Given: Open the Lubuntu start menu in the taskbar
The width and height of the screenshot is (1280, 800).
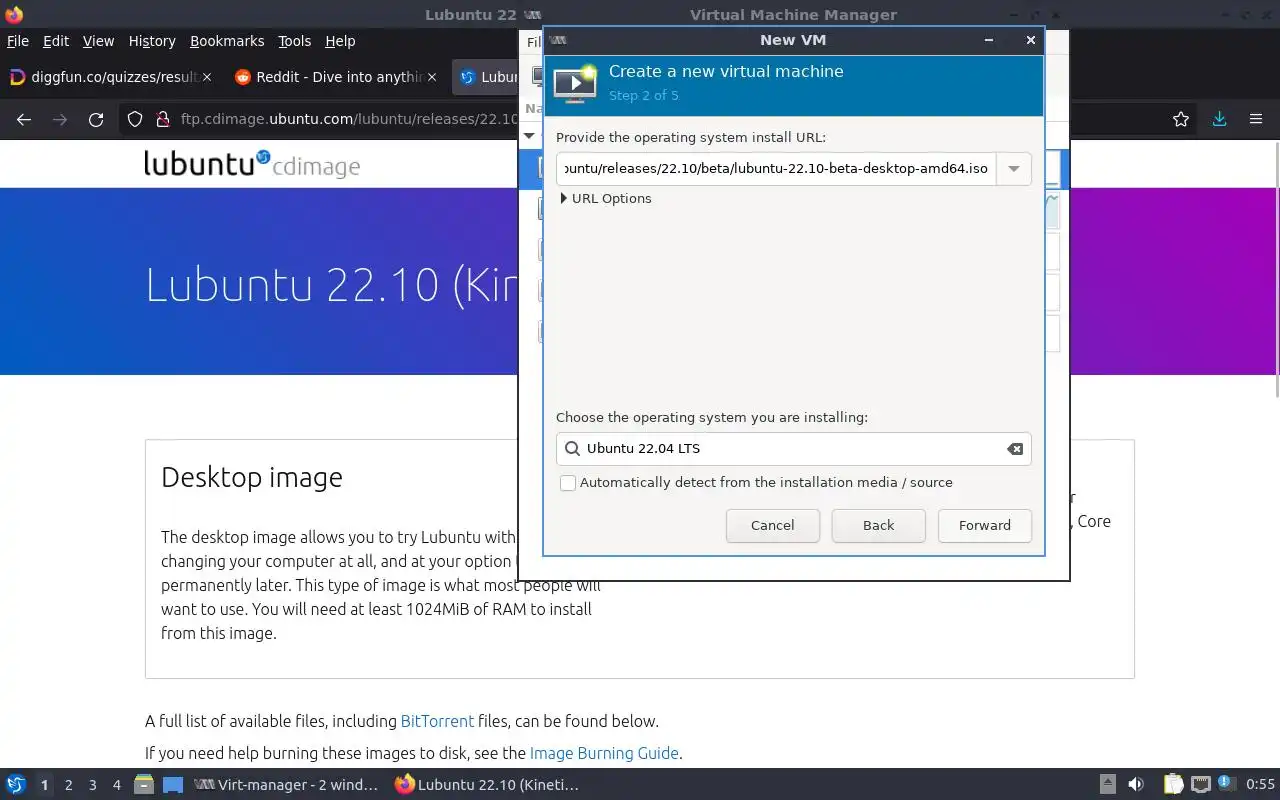Looking at the screenshot, I should 16,785.
